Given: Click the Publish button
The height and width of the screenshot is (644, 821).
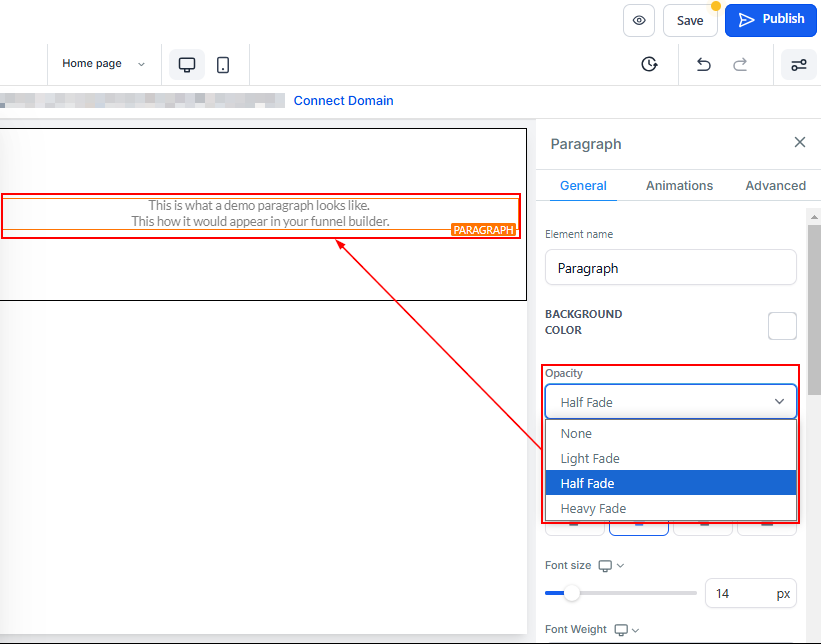Looking at the screenshot, I should [x=771, y=20].
